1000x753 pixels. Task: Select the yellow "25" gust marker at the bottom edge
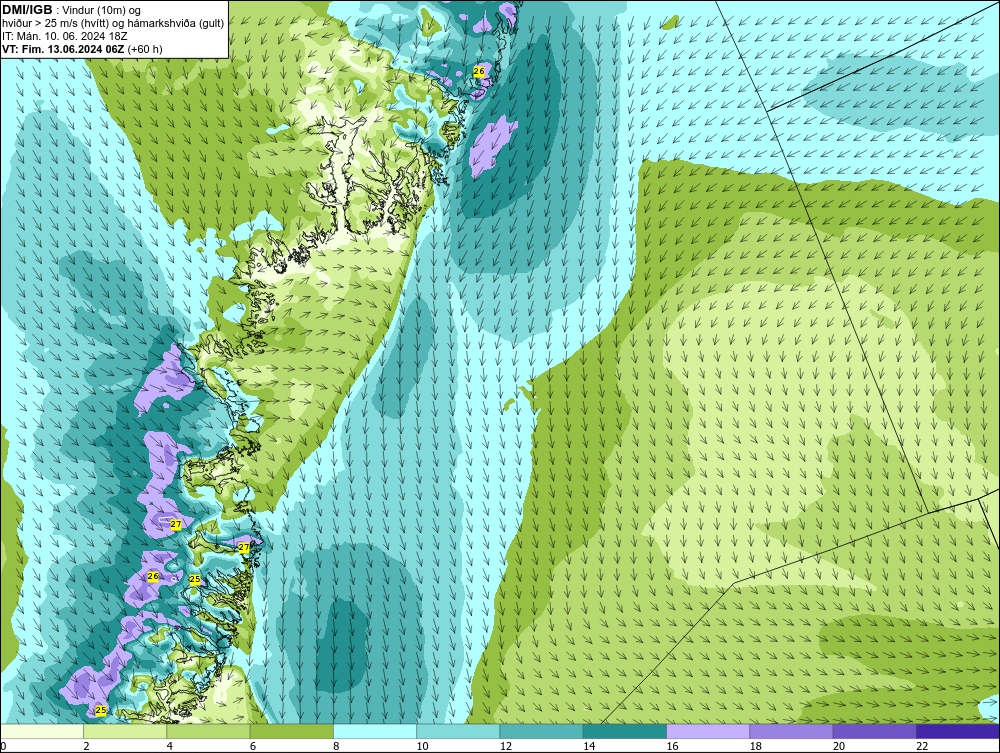pyautogui.click(x=101, y=710)
